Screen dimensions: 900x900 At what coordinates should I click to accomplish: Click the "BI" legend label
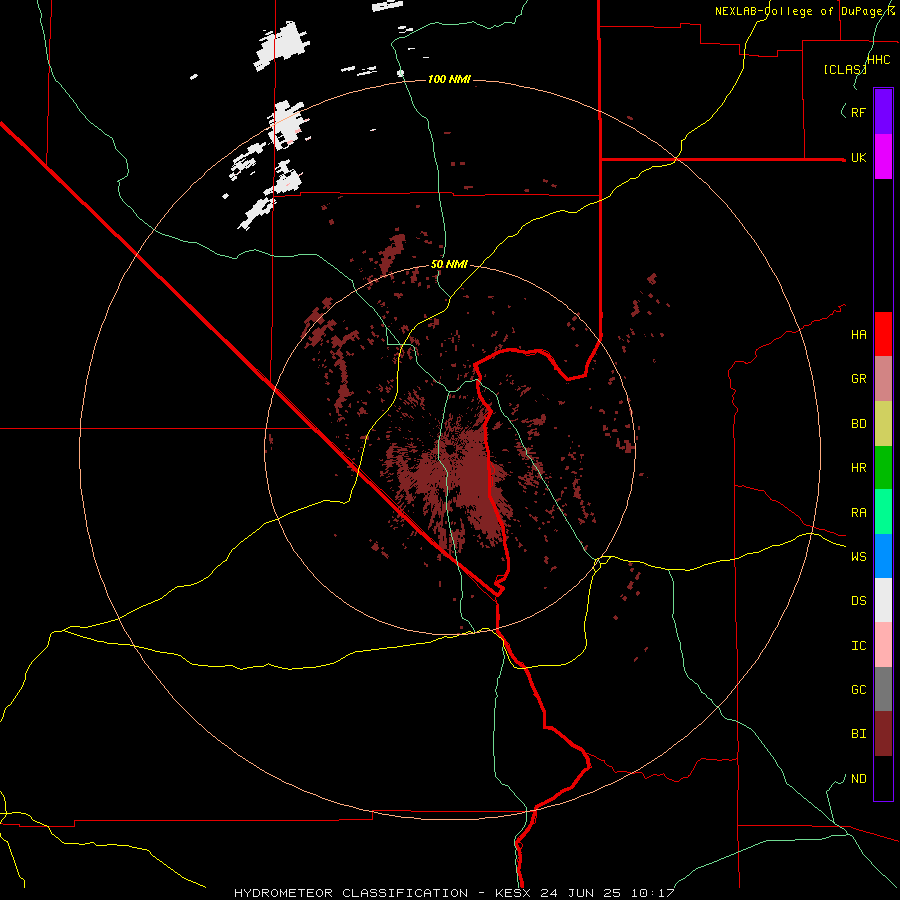(858, 734)
